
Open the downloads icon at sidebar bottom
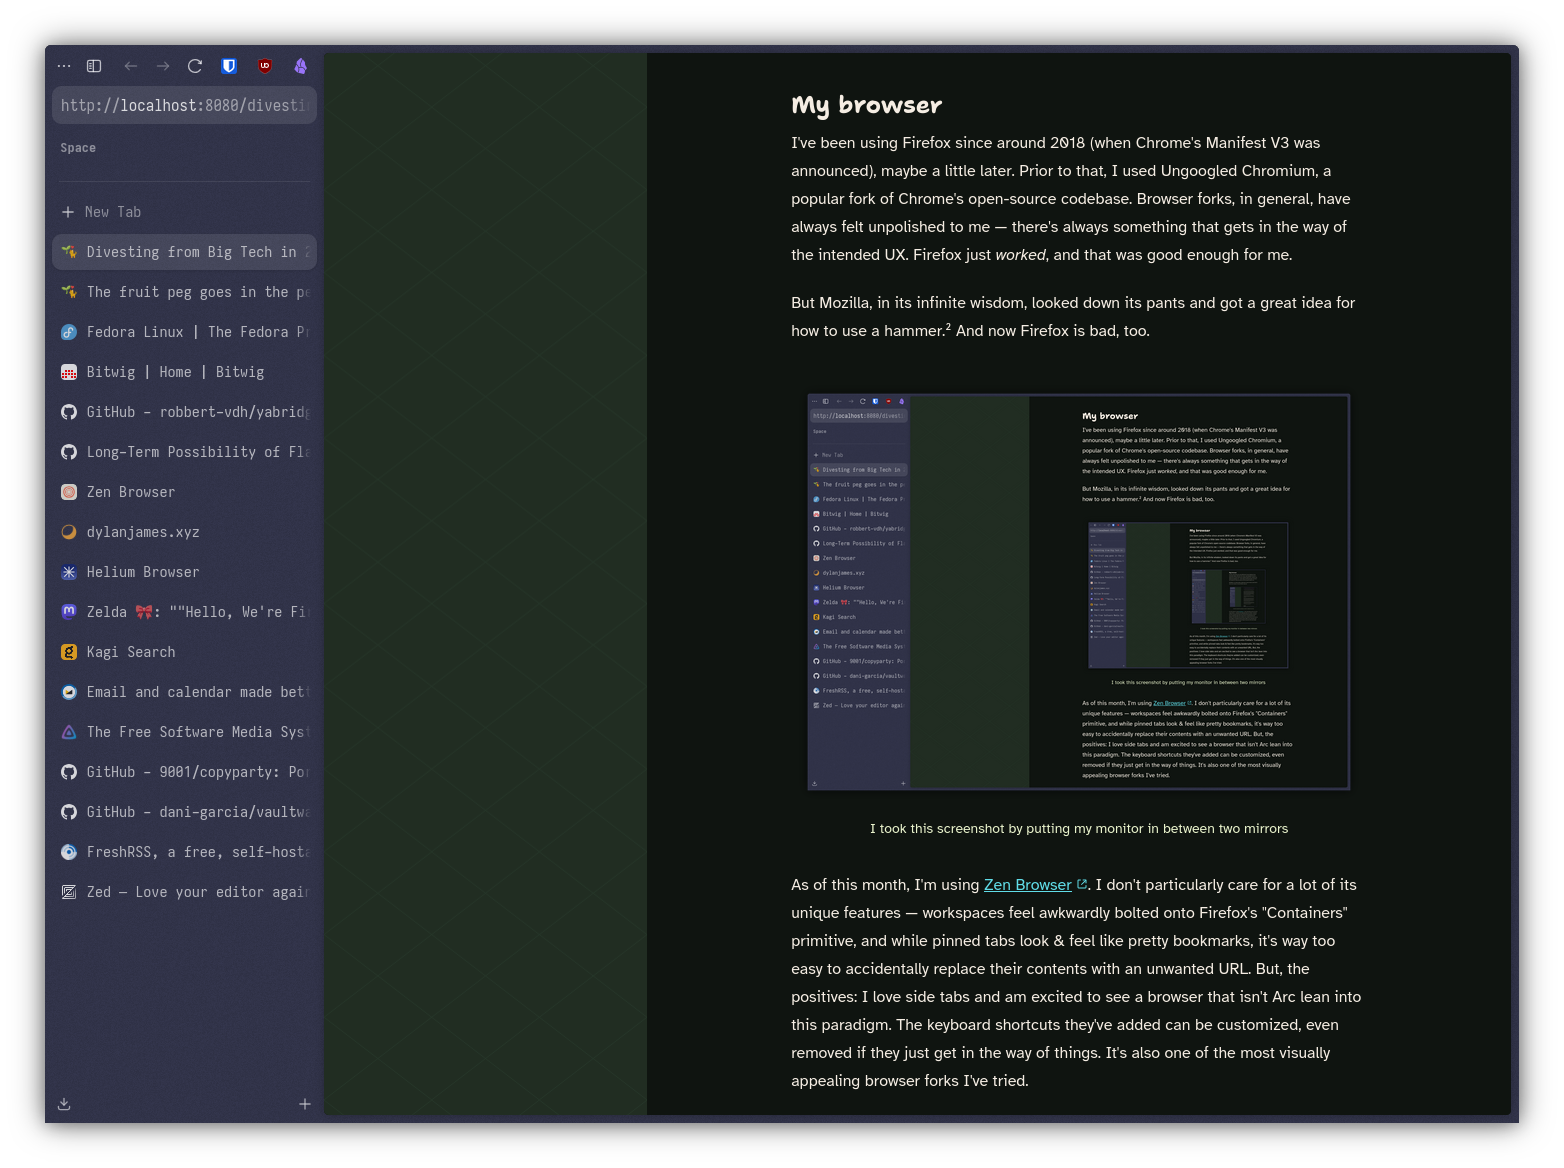point(64,1104)
